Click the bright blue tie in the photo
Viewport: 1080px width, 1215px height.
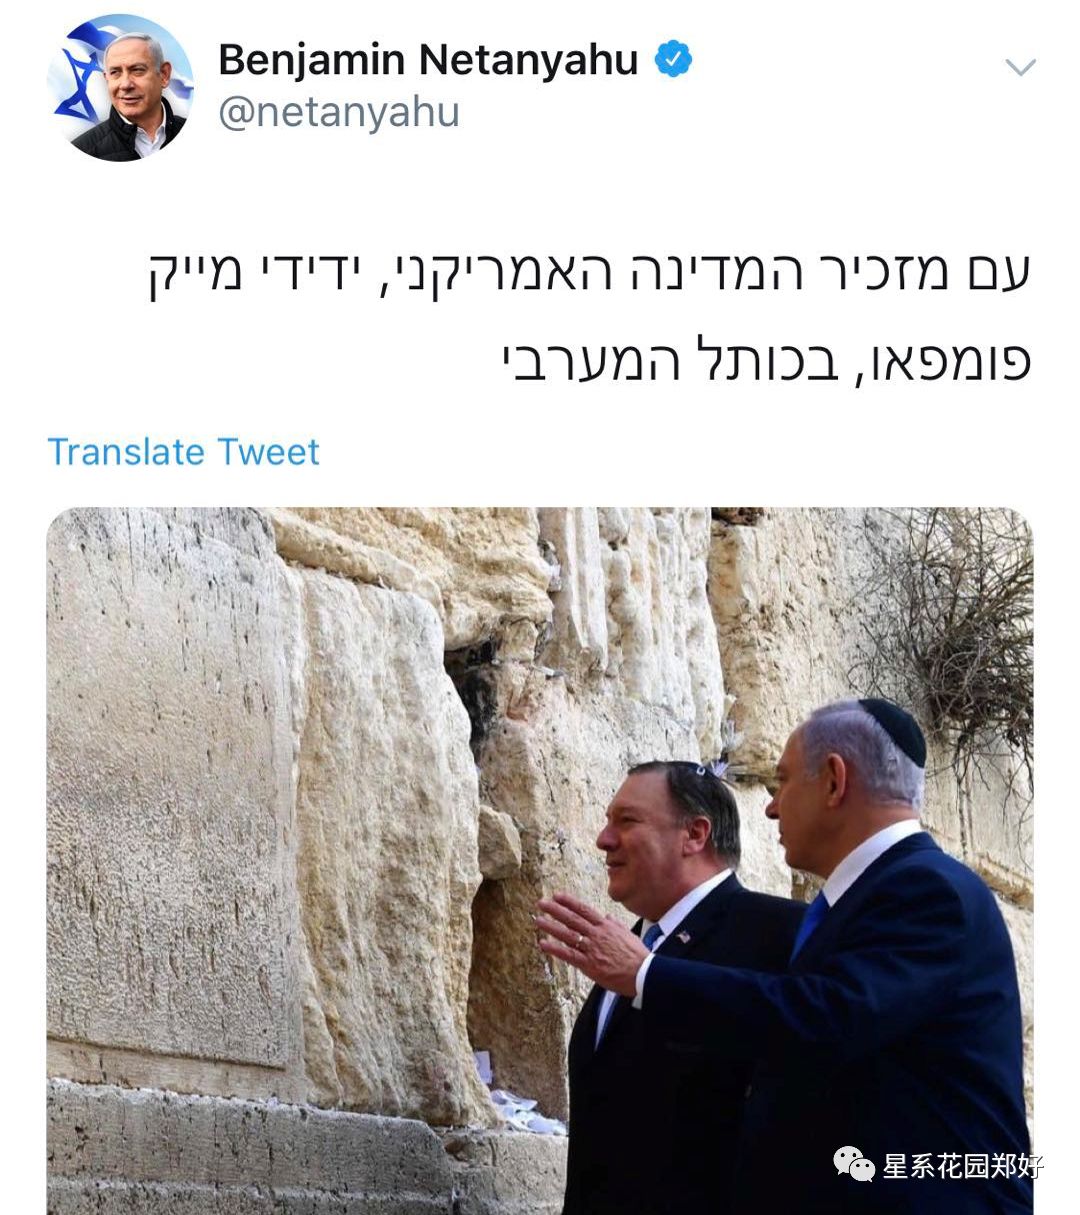(x=810, y=922)
